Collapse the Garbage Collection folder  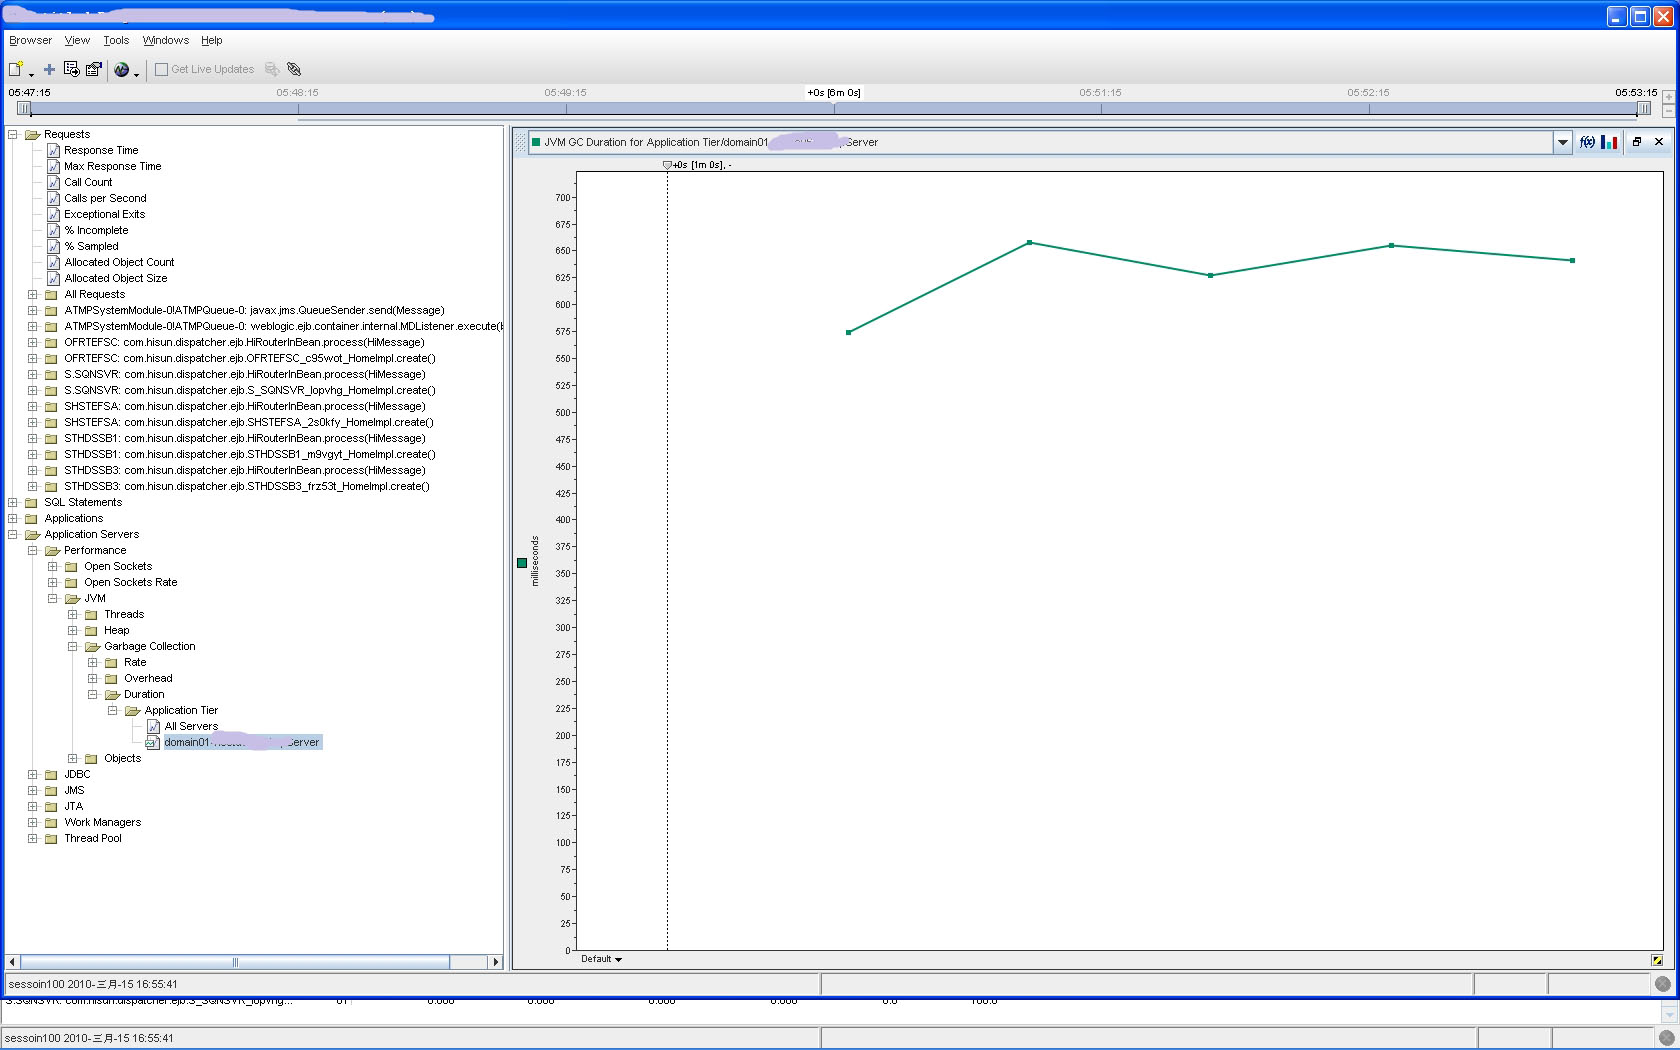pos(72,646)
